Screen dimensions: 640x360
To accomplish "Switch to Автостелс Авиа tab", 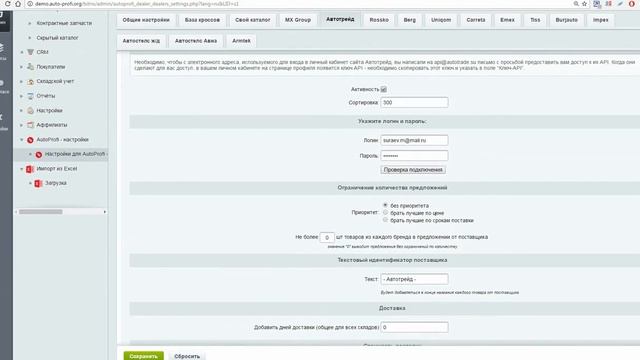I will pyautogui.click(x=196, y=41).
